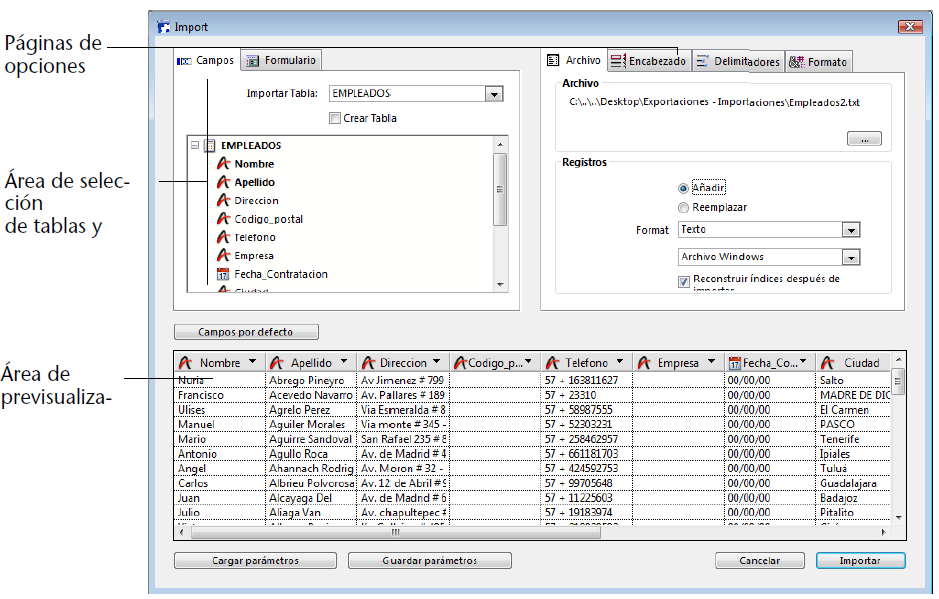Click the alpha icon beside Apellido in tree
Image resolution: width=939 pixels, height=599 pixels.
[224, 183]
